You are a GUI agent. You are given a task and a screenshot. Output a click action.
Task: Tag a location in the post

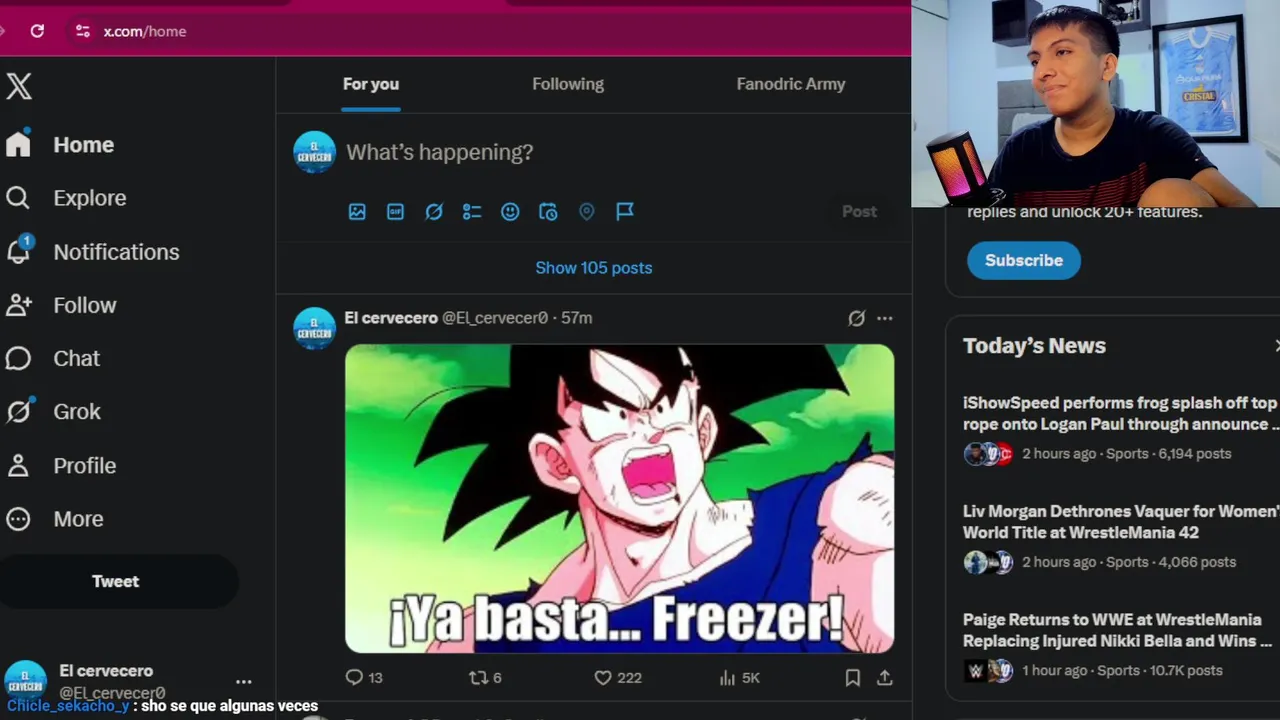pos(587,212)
